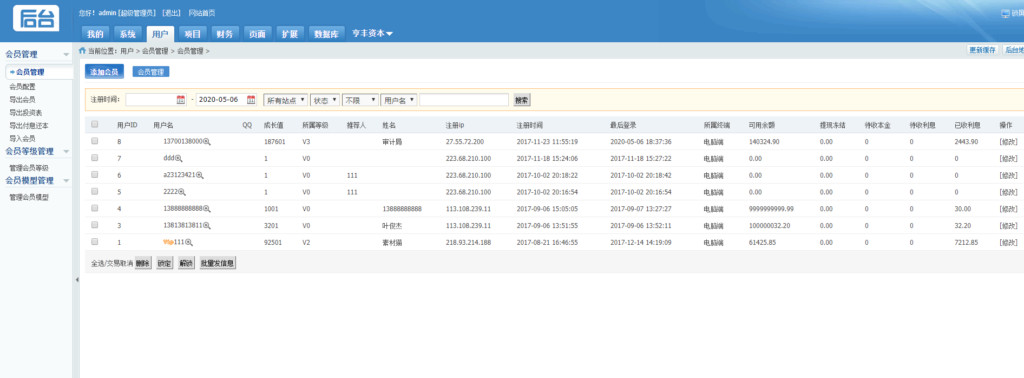1024x378 pixels.
Task: Check the row for user ID 6
Action: tap(95, 174)
